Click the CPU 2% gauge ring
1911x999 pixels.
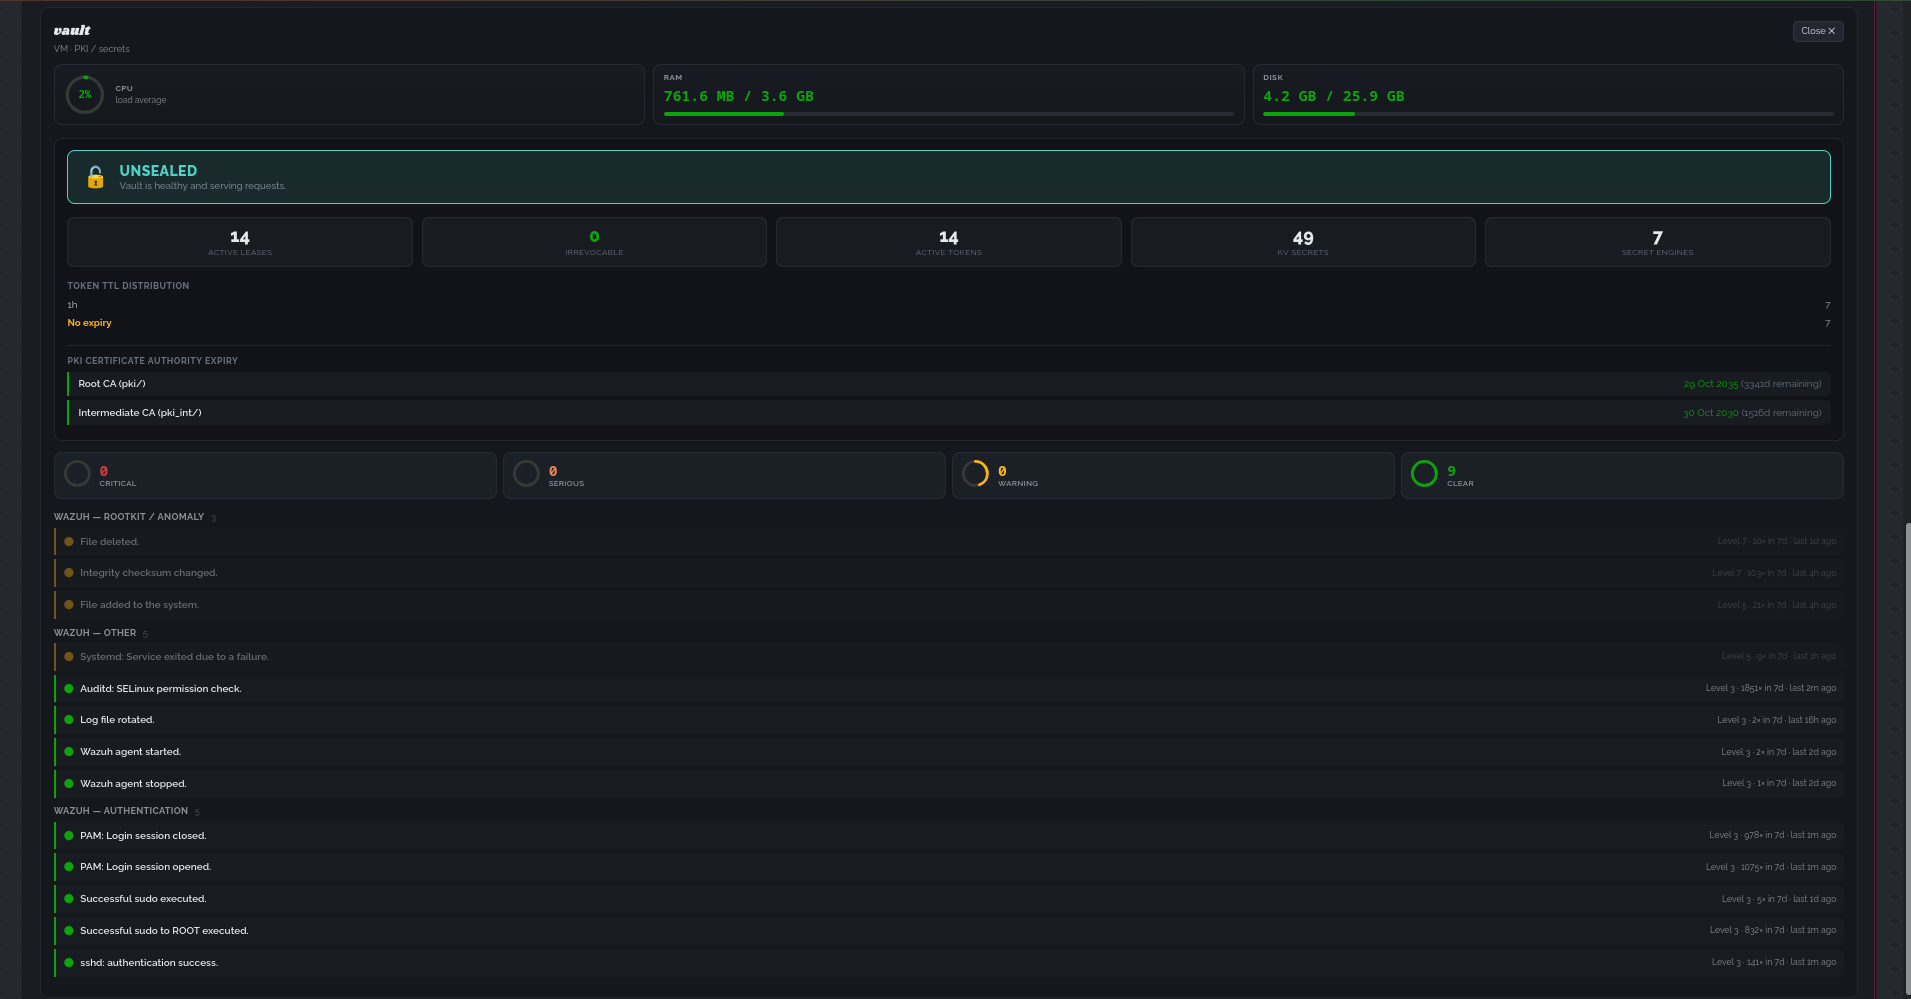pyautogui.click(x=85, y=94)
